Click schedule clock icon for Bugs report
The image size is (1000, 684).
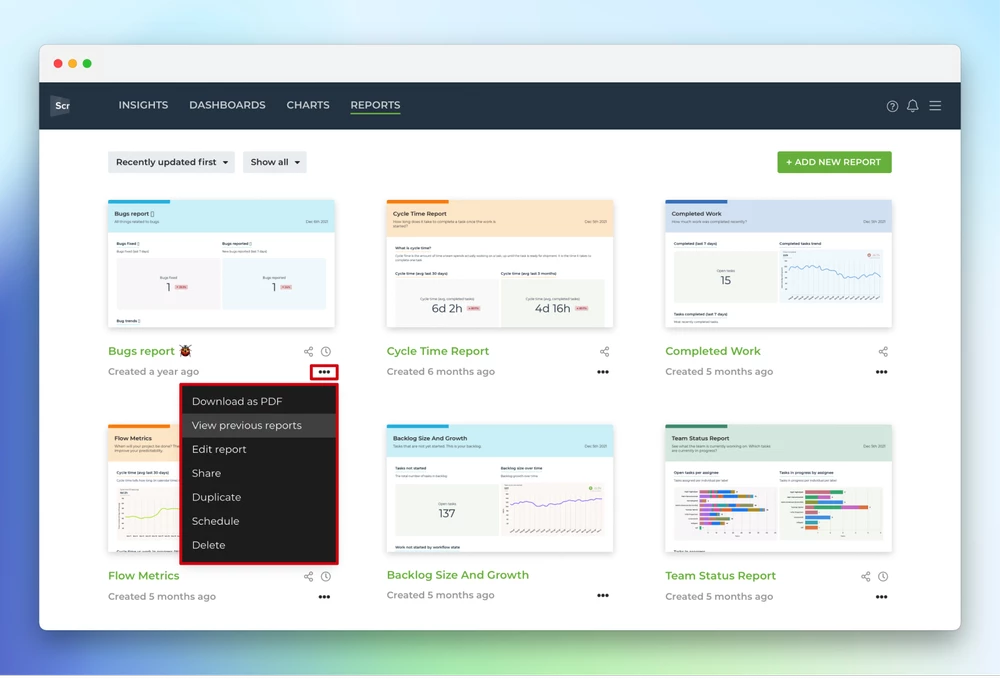point(326,351)
